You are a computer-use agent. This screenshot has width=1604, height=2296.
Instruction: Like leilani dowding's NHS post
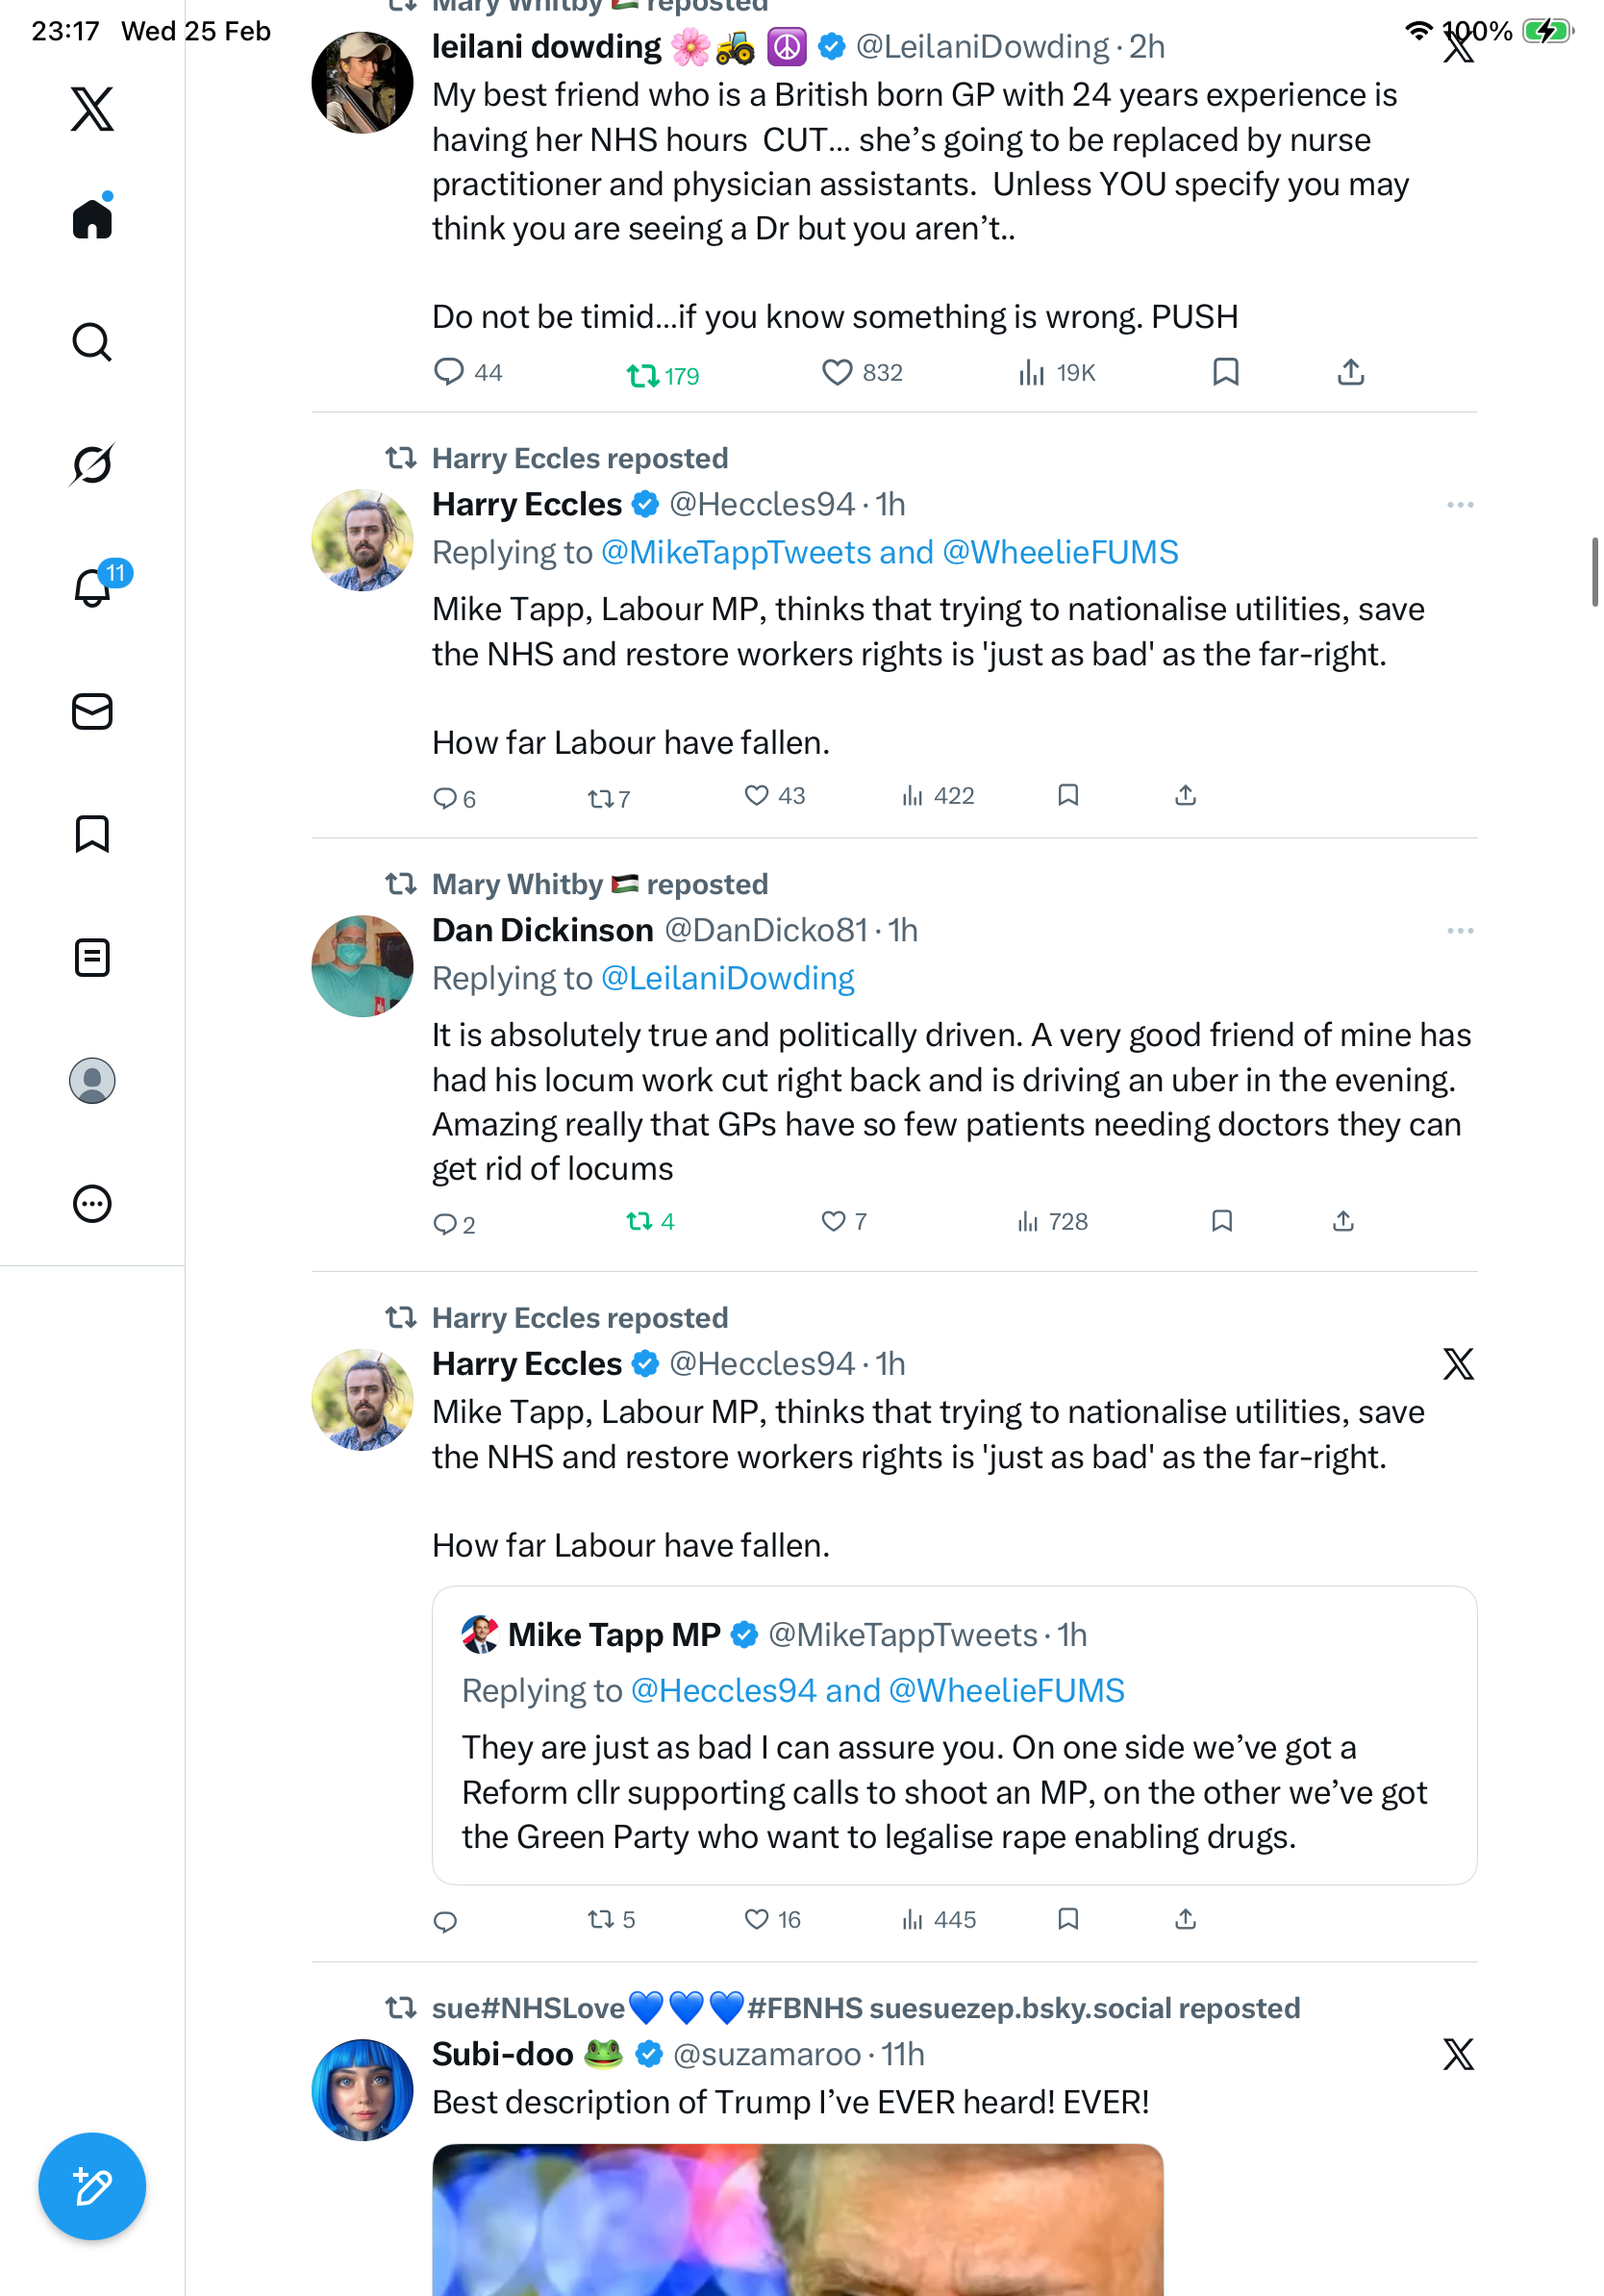click(x=836, y=373)
